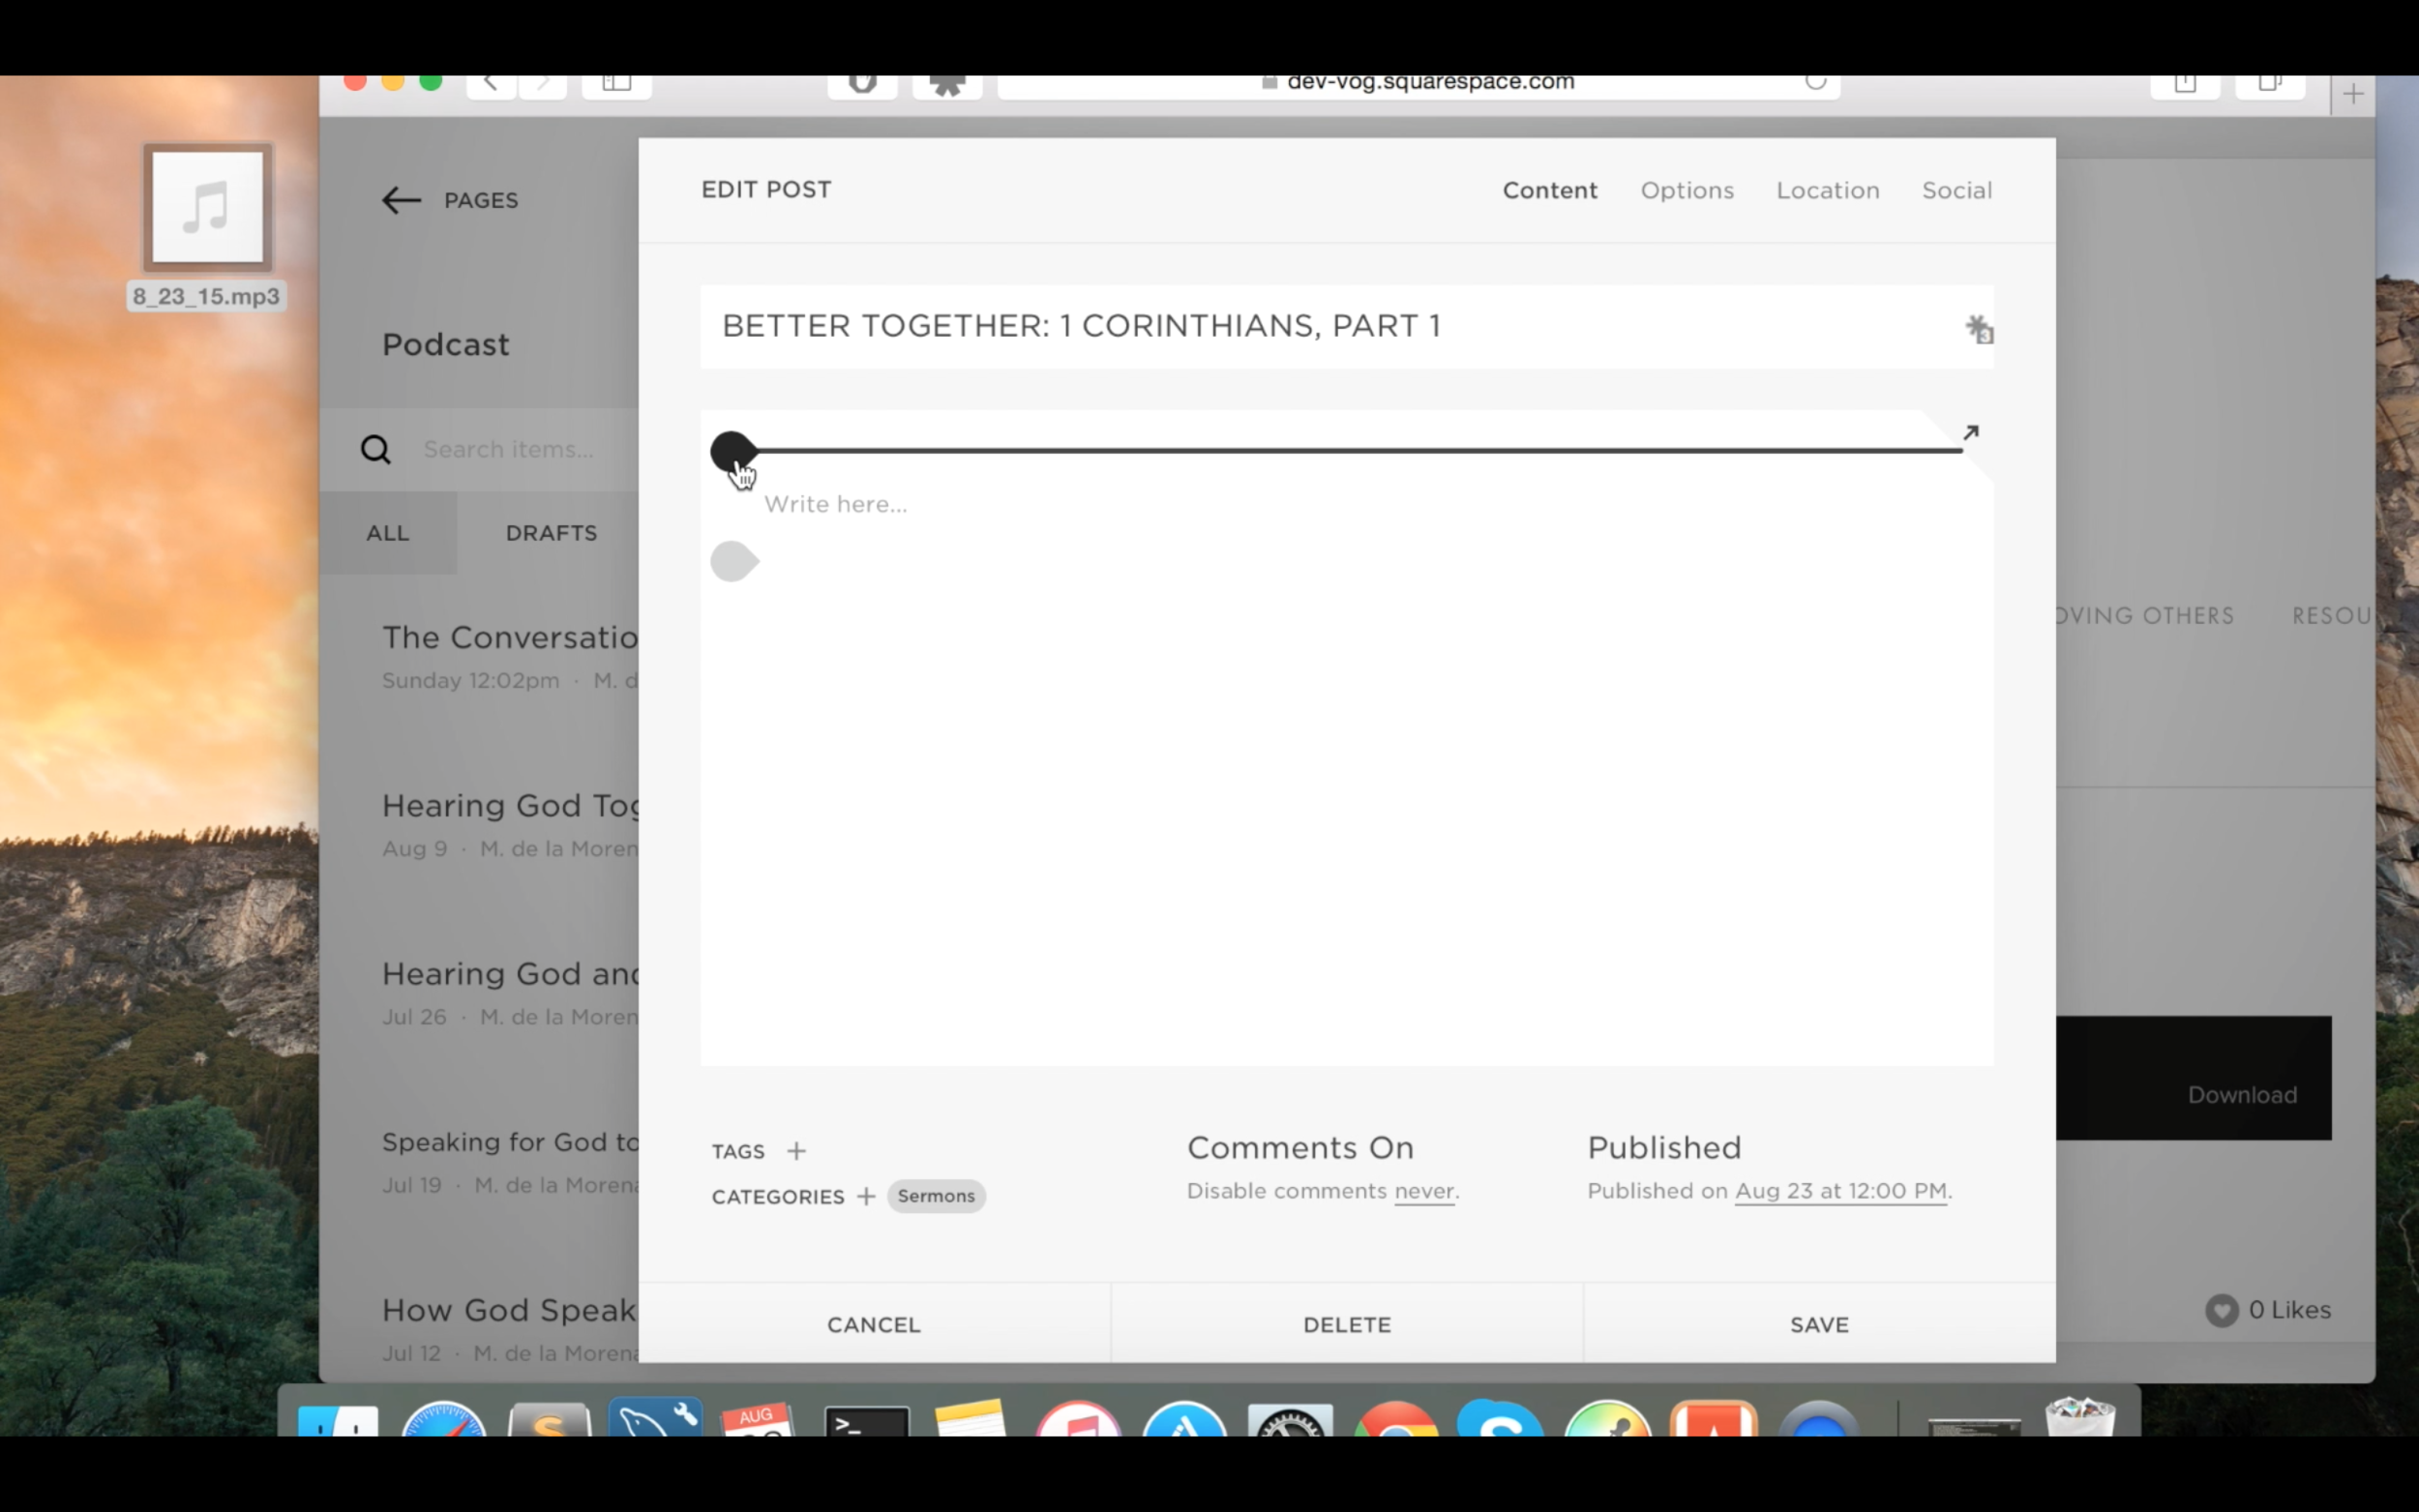
Task: Click the Download button behind the dialog
Action: pos(2242,1095)
